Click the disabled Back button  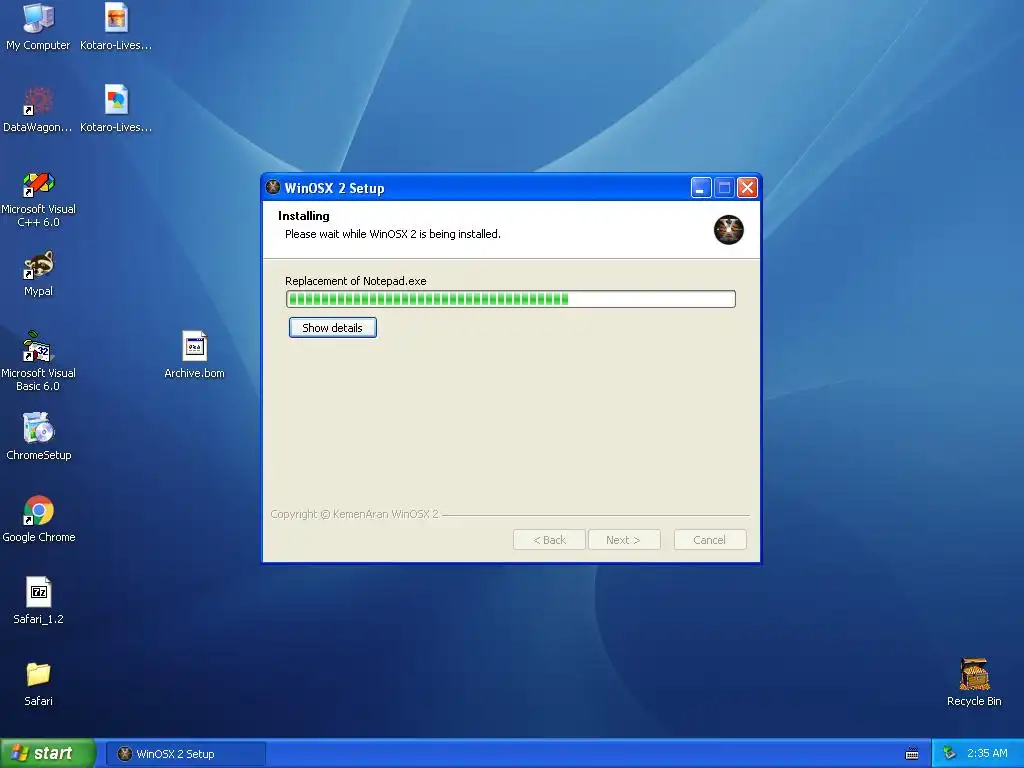click(x=549, y=540)
